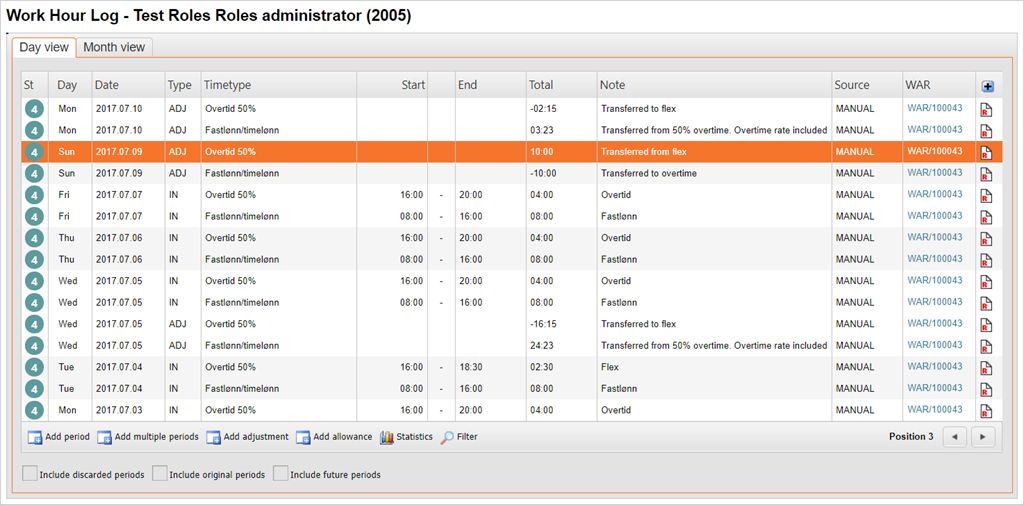Screen dimensions: 1024x505
Task: Enable Include discarded periods checkbox
Action: [30, 474]
